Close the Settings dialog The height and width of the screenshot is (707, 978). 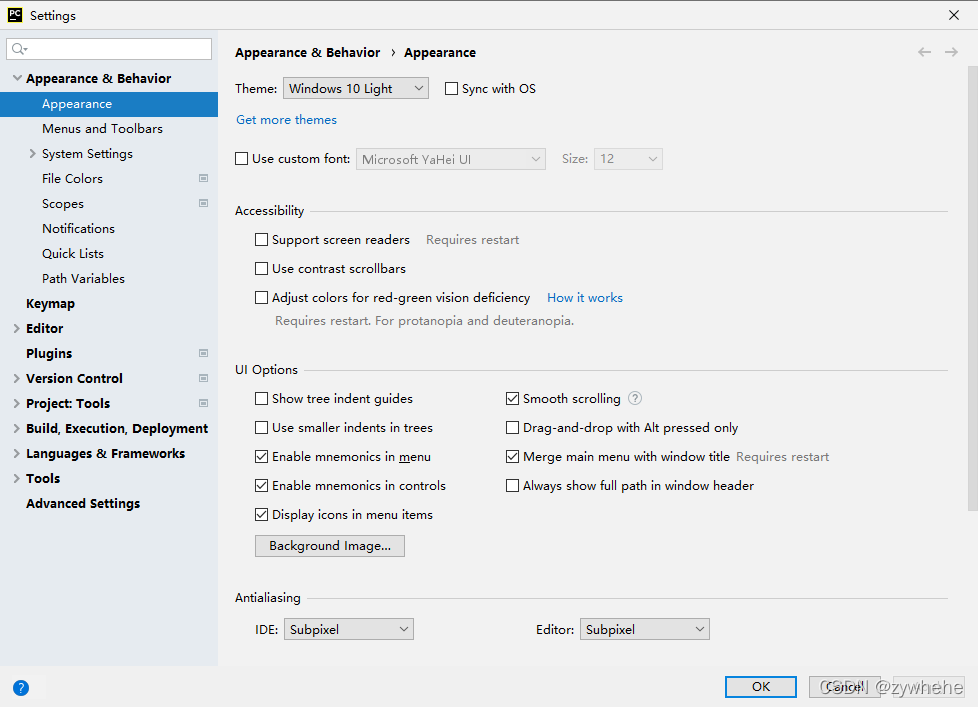click(954, 15)
